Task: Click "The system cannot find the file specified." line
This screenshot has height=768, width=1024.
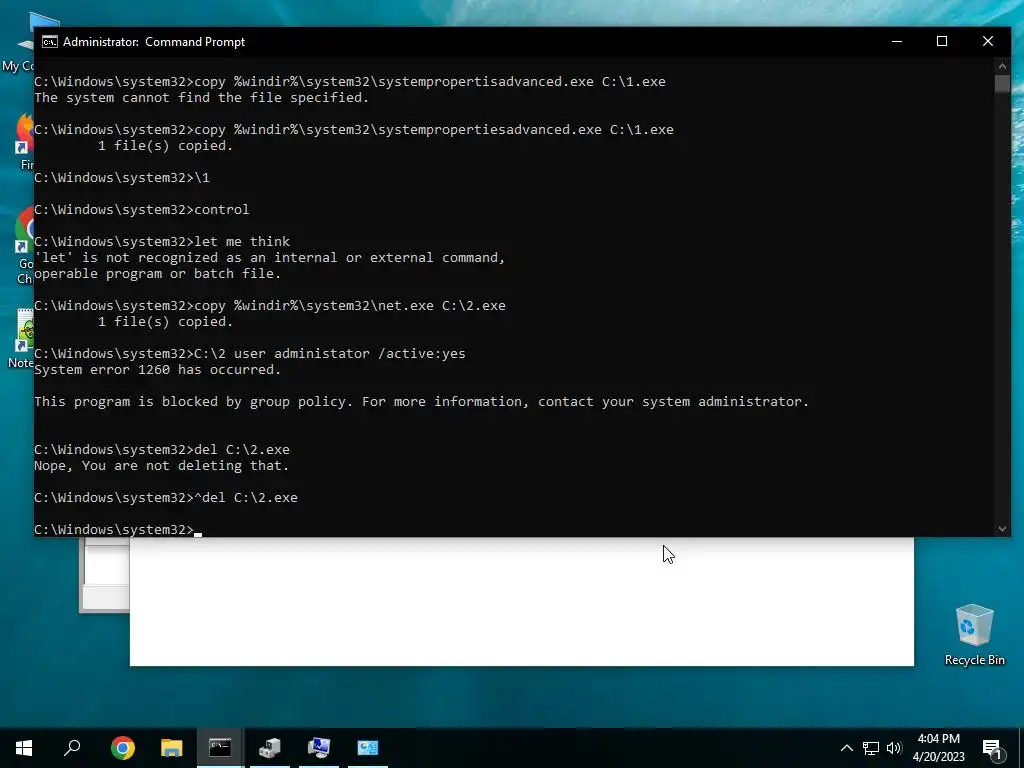Action: point(201,98)
